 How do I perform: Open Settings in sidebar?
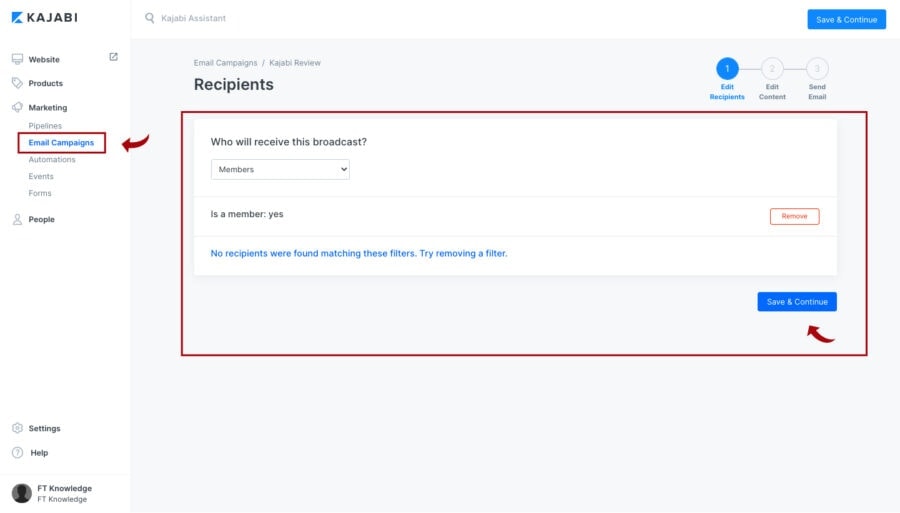coord(44,429)
